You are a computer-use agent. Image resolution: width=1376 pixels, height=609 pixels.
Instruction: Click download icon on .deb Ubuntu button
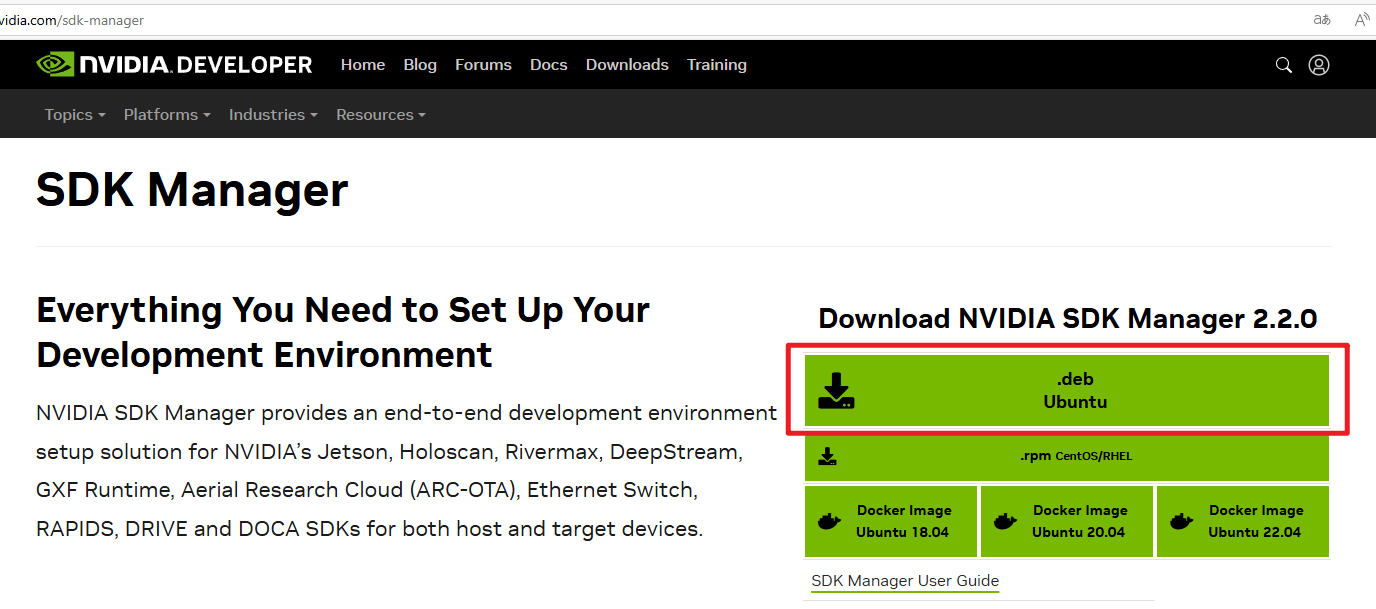[836, 391]
